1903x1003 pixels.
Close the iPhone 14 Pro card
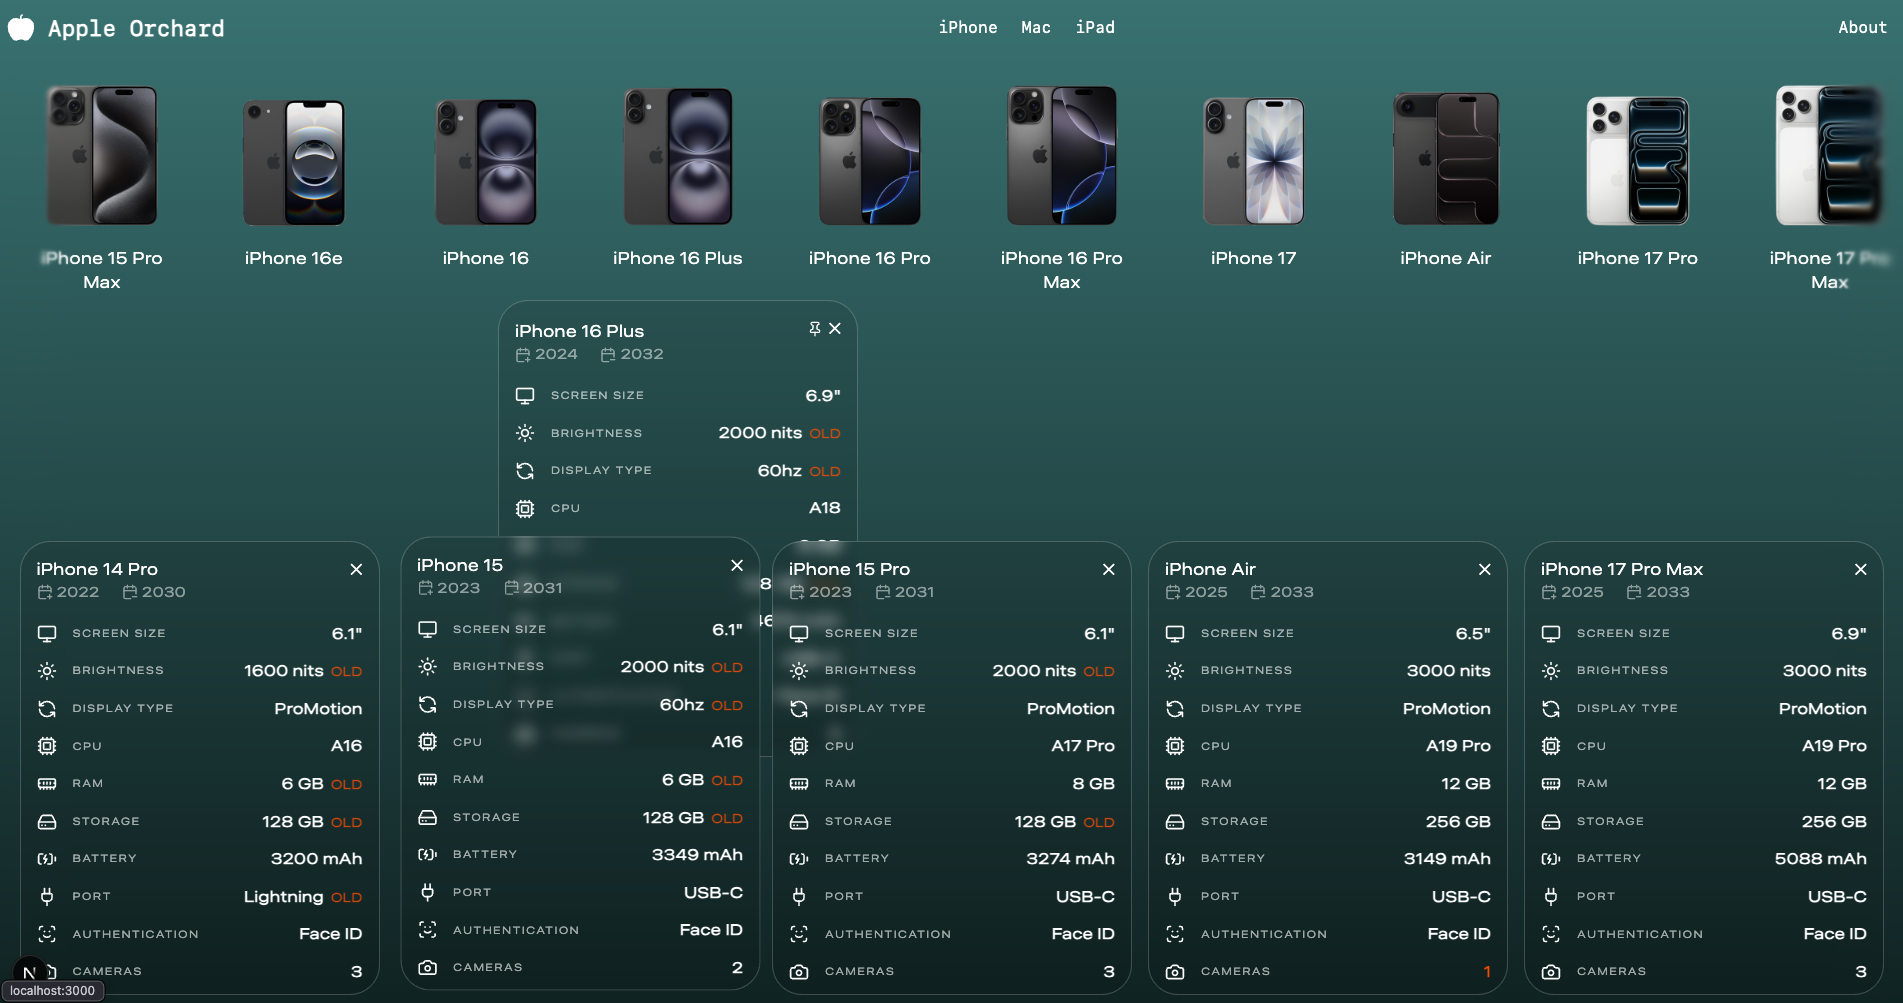[356, 569]
